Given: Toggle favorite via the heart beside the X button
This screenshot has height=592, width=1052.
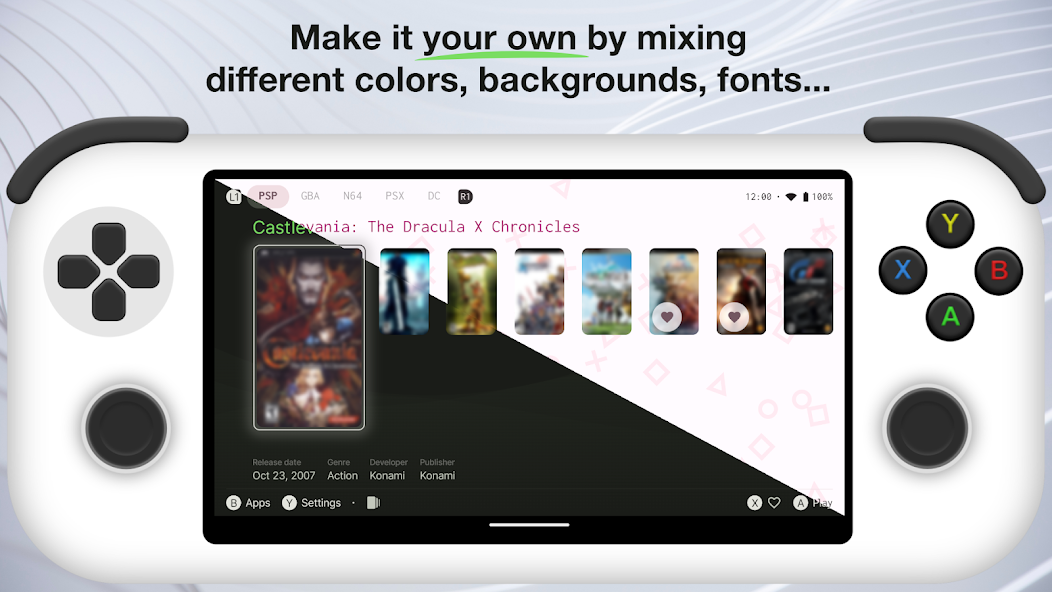Looking at the screenshot, I should pos(774,502).
